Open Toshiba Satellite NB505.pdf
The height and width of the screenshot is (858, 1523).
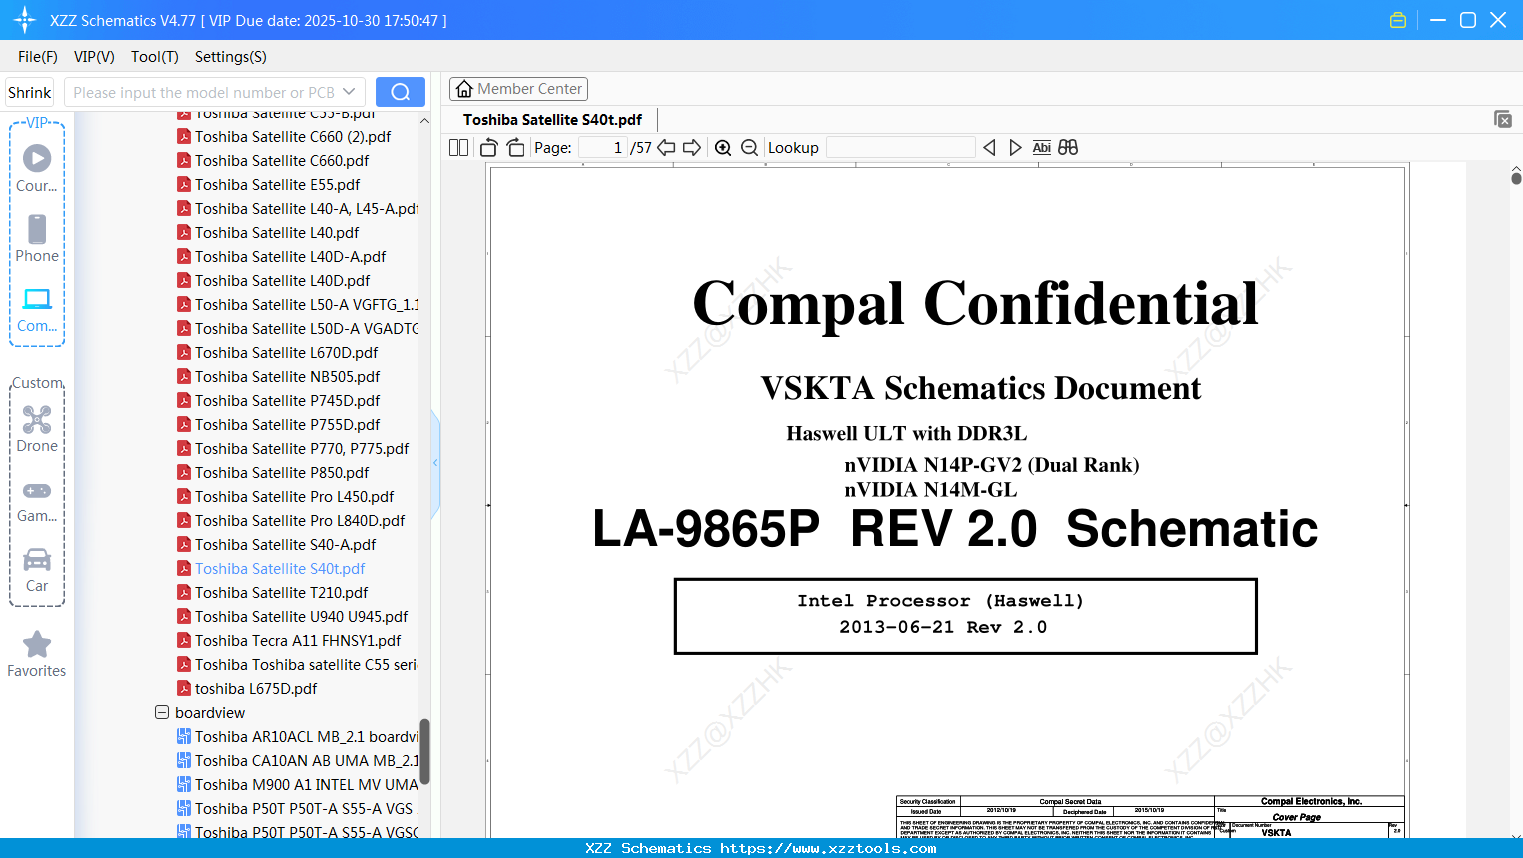pyautogui.click(x=288, y=376)
